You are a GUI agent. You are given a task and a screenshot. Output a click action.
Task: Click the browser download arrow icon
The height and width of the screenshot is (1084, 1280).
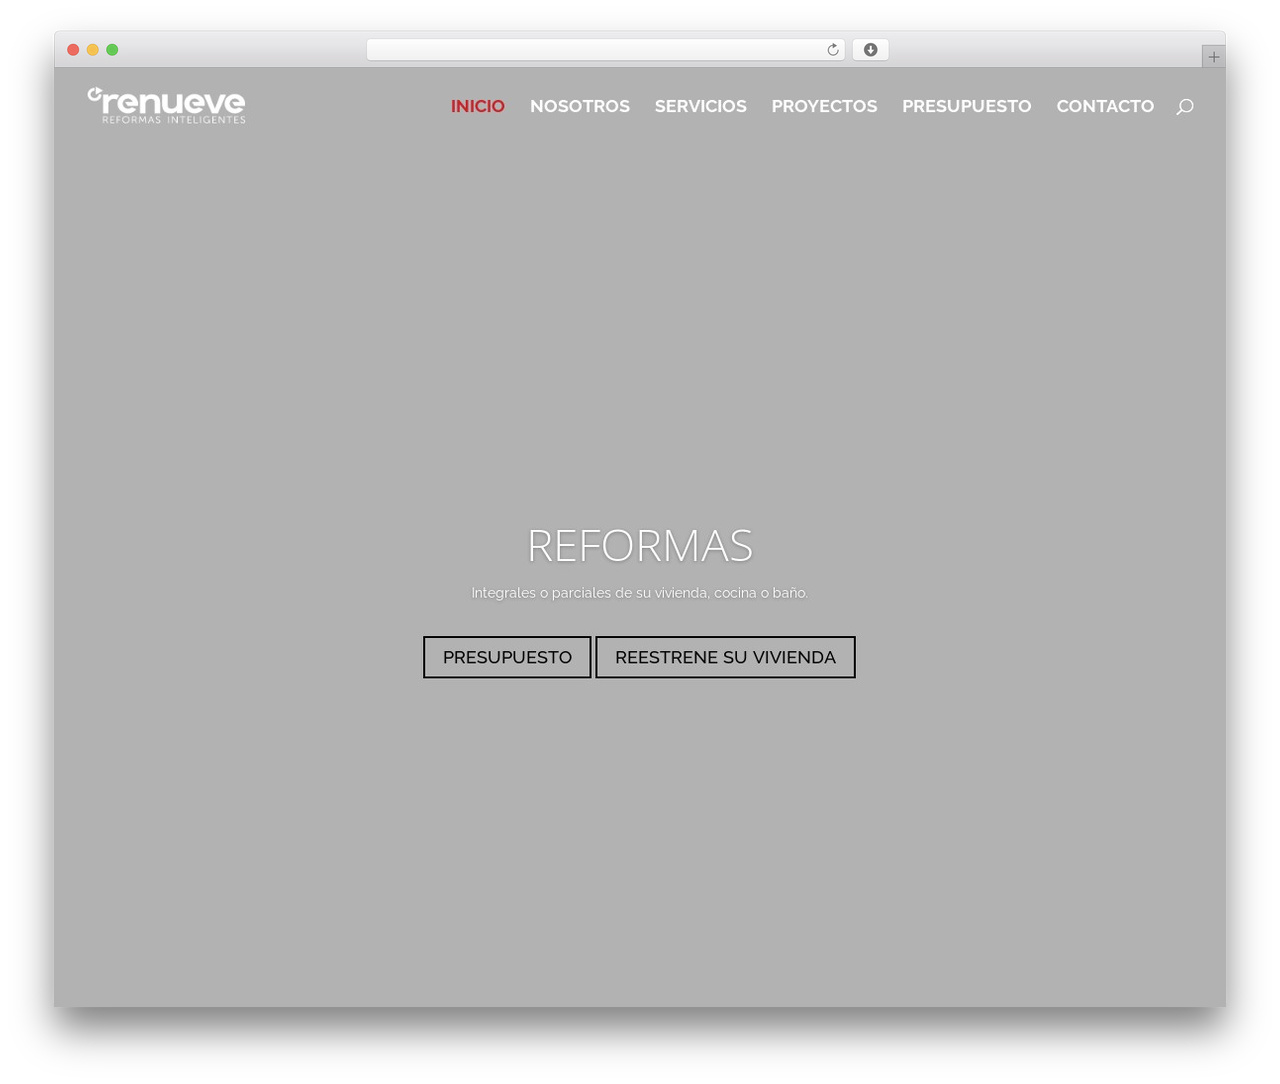click(870, 50)
